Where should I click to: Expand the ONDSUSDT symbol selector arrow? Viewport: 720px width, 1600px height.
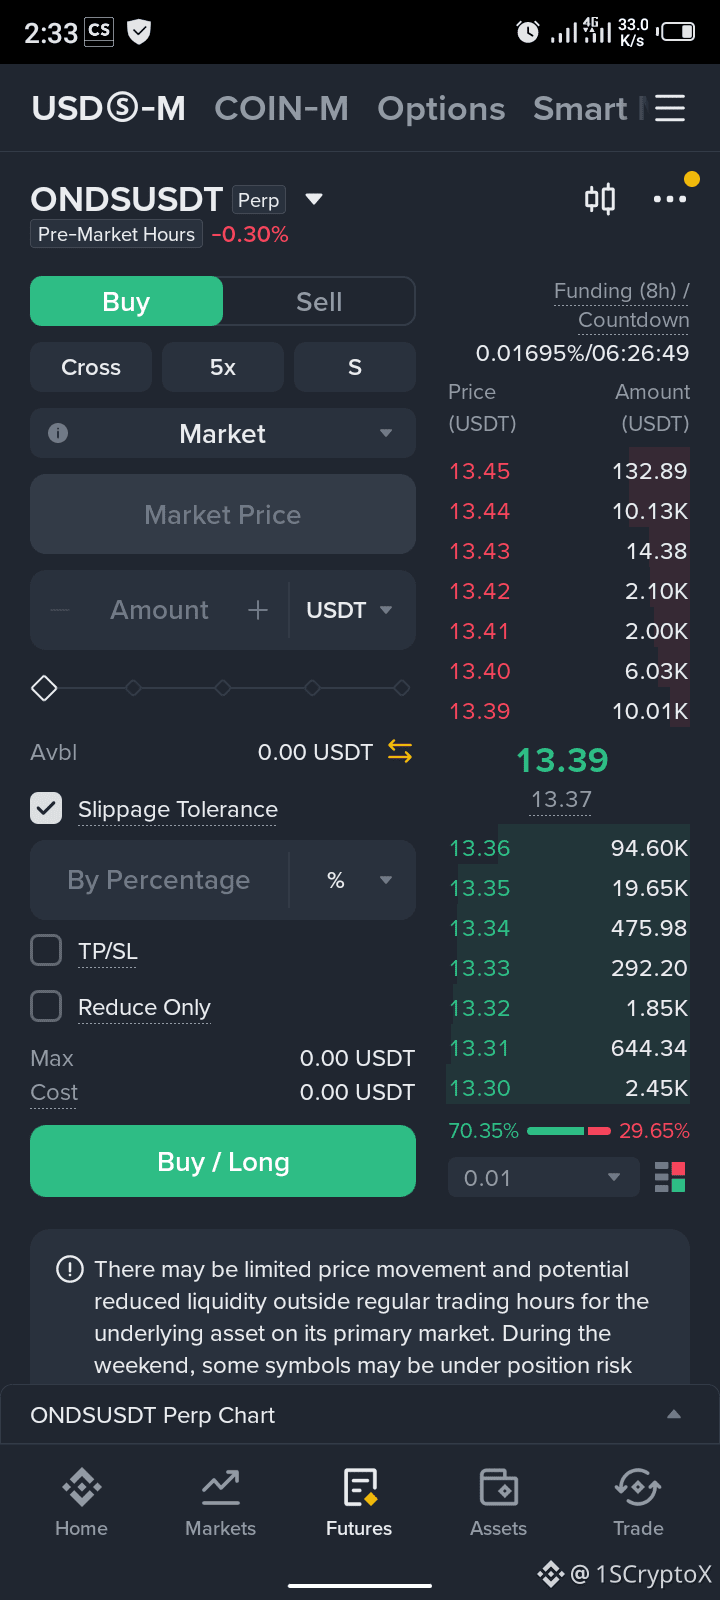coord(314,199)
